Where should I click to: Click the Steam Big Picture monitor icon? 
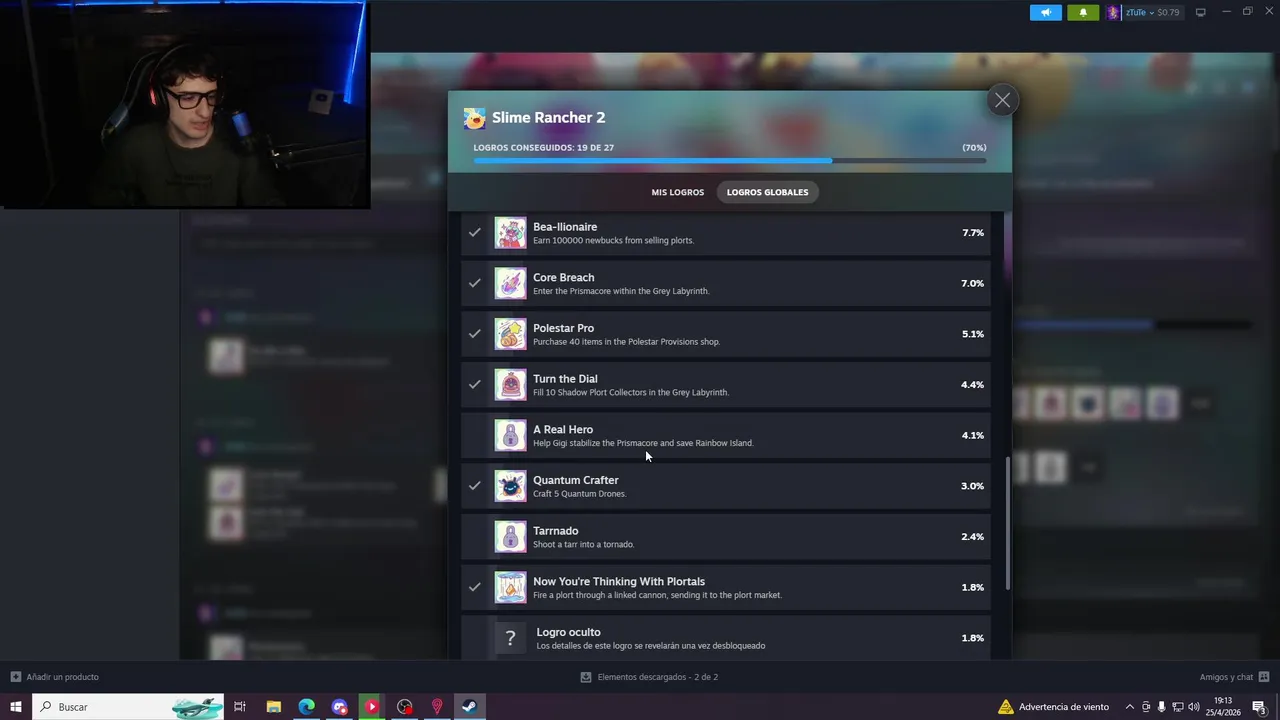1201,12
